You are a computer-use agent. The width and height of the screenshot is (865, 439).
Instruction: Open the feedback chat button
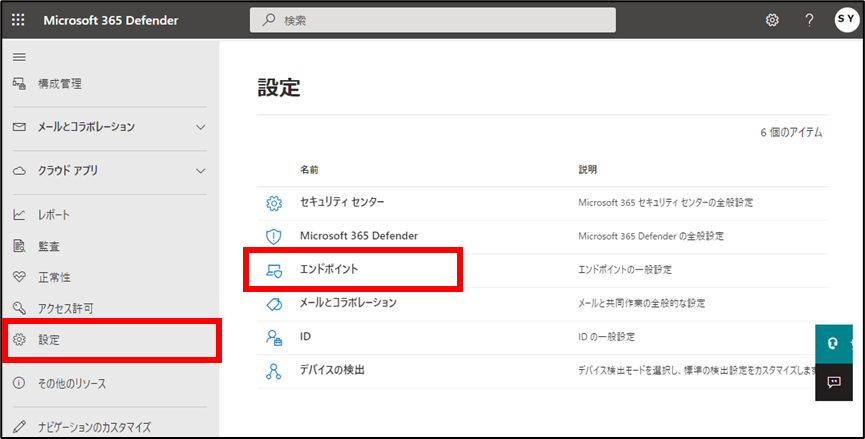pos(834,382)
